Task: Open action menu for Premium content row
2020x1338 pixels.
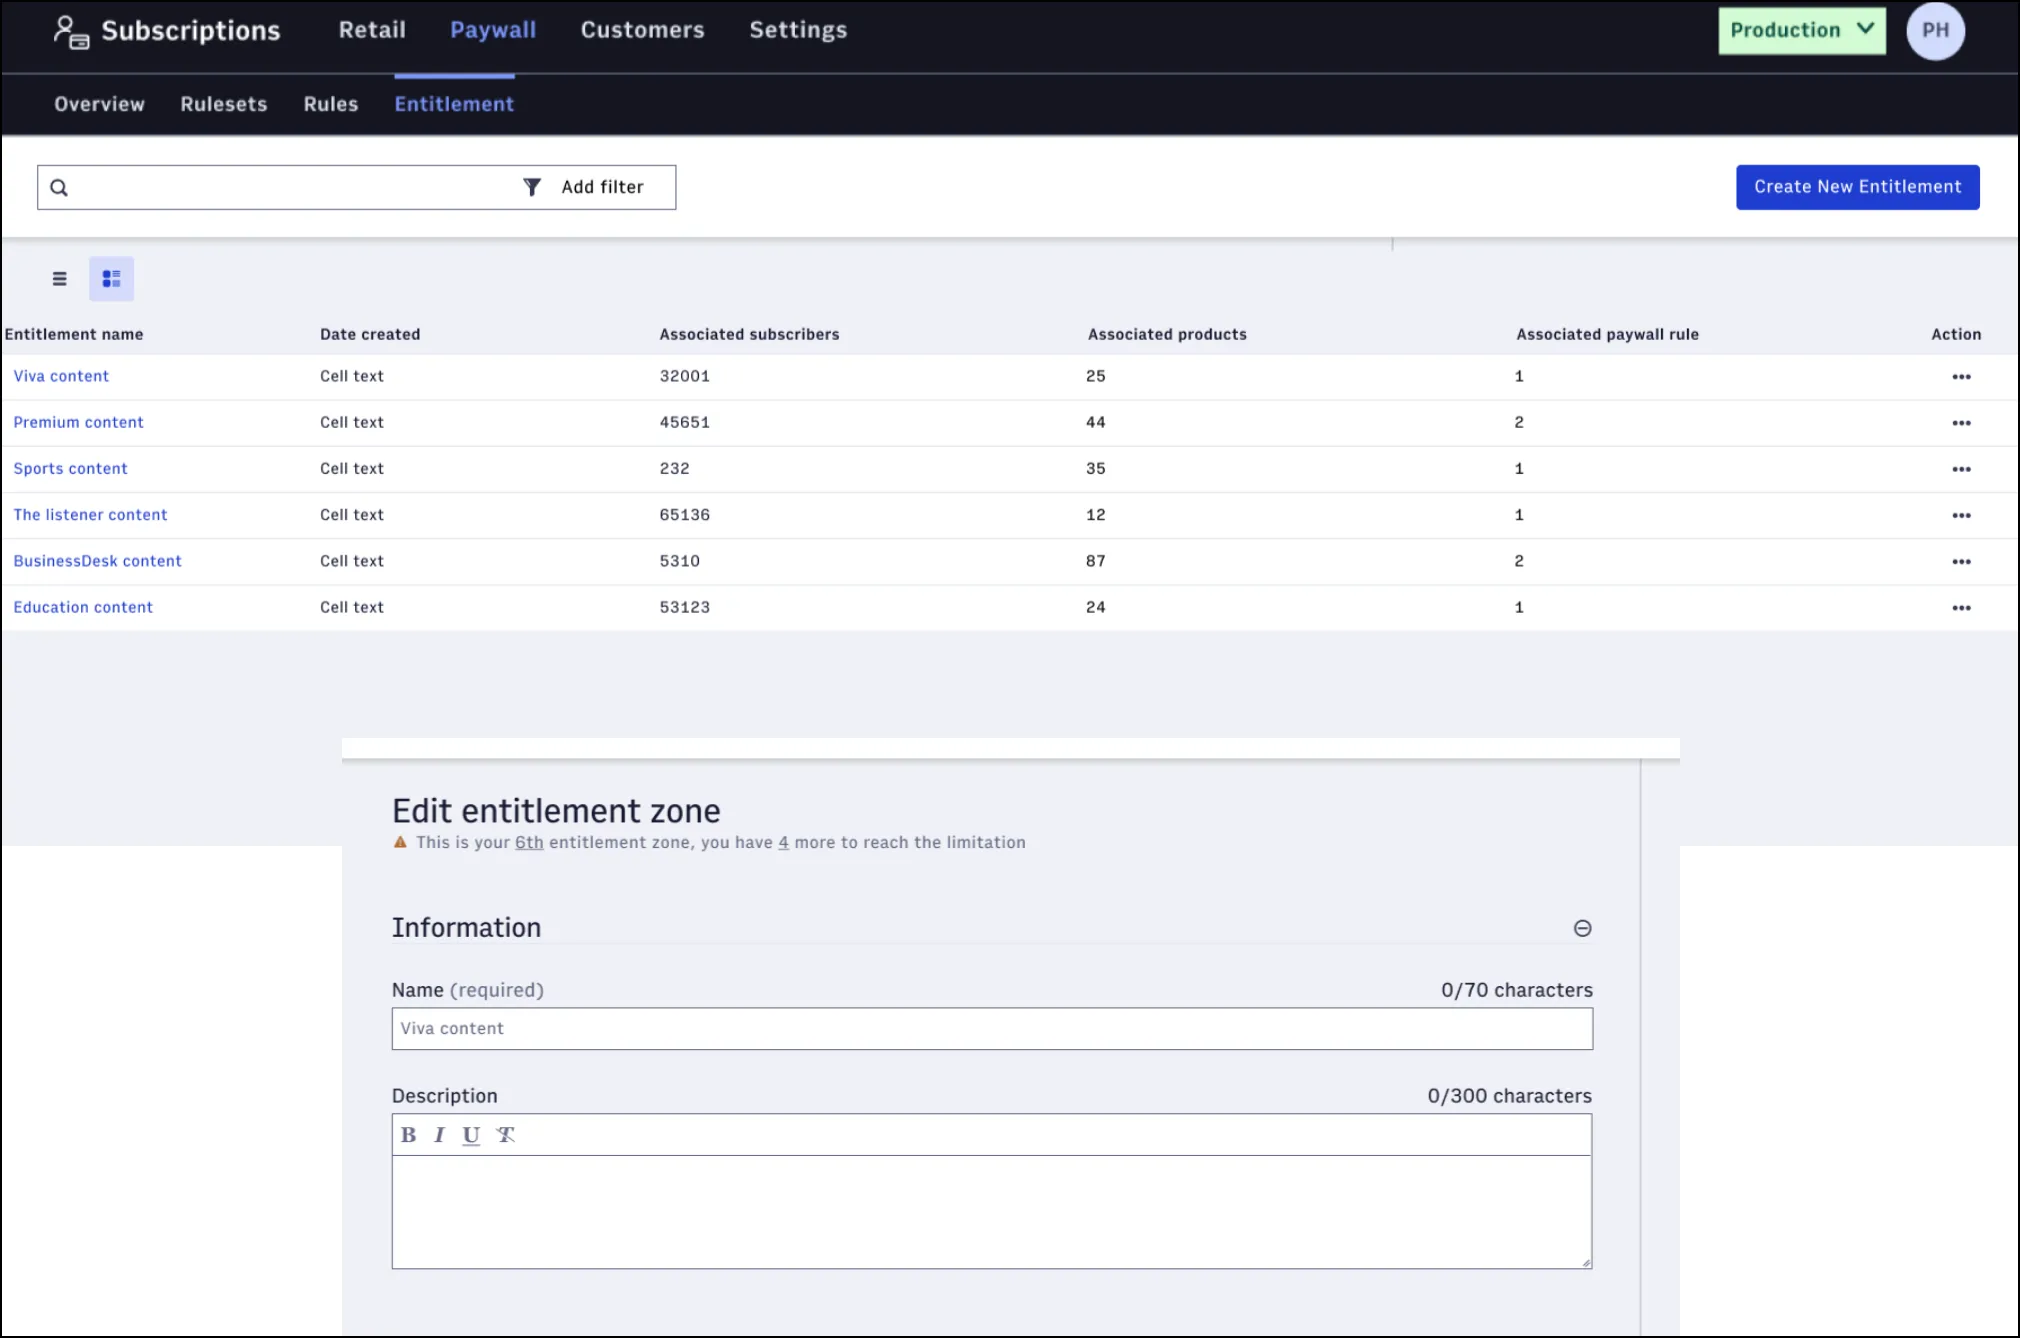Action: (1961, 423)
